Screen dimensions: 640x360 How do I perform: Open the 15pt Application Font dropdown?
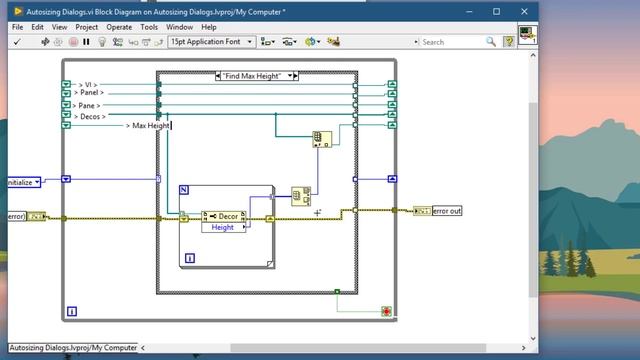coord(211,42)
